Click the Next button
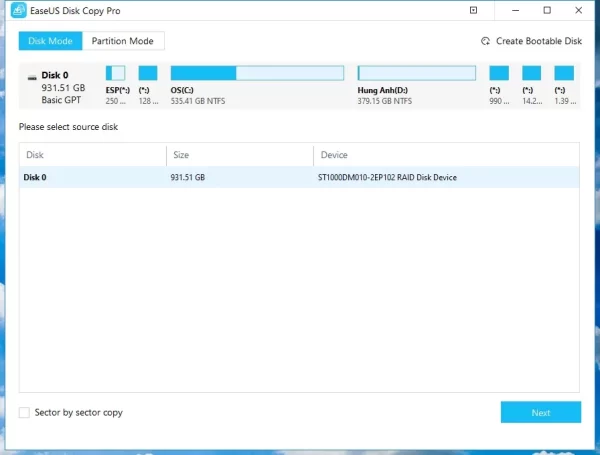This screenshot has width=600, height=455. 541,413
